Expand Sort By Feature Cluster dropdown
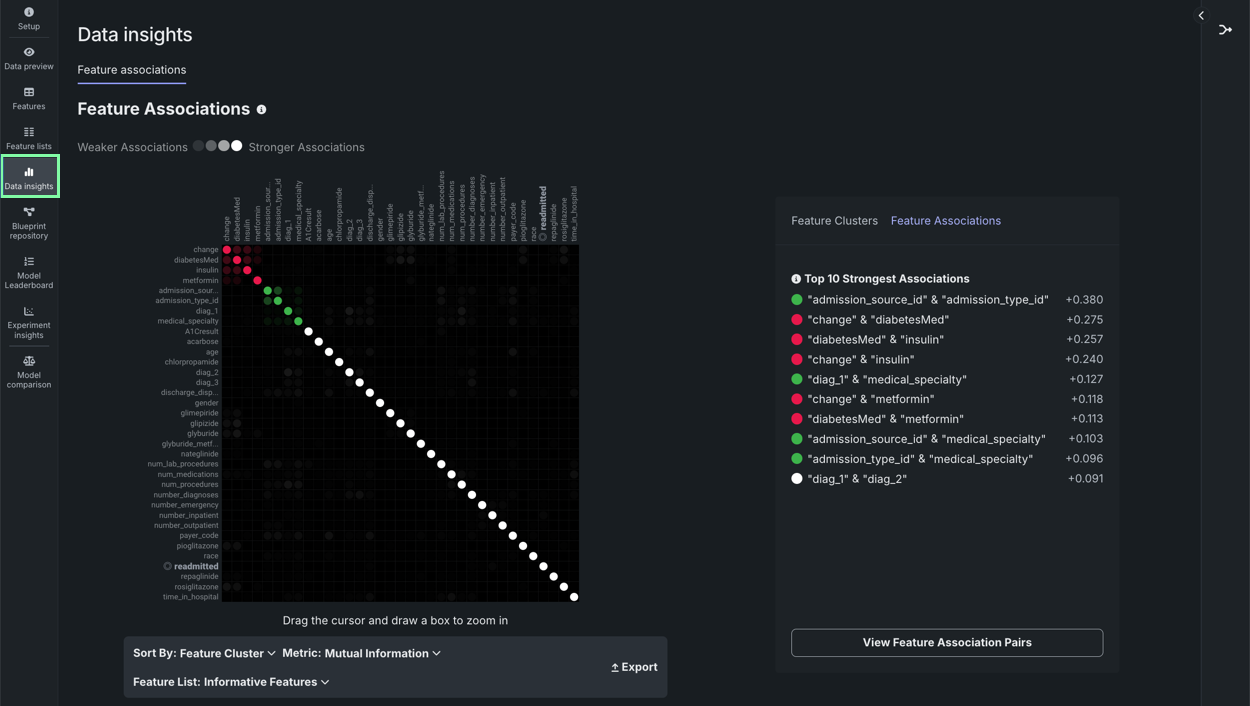Image resolution: width=1250 pixels, height=706 pixels. tap(204, 653)
